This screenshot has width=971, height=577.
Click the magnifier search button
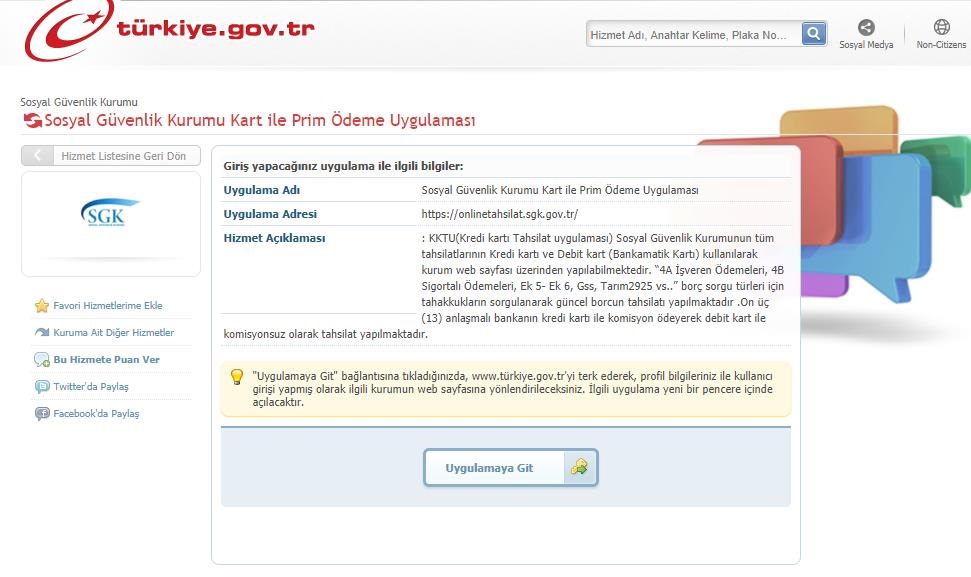click(815, 34)
